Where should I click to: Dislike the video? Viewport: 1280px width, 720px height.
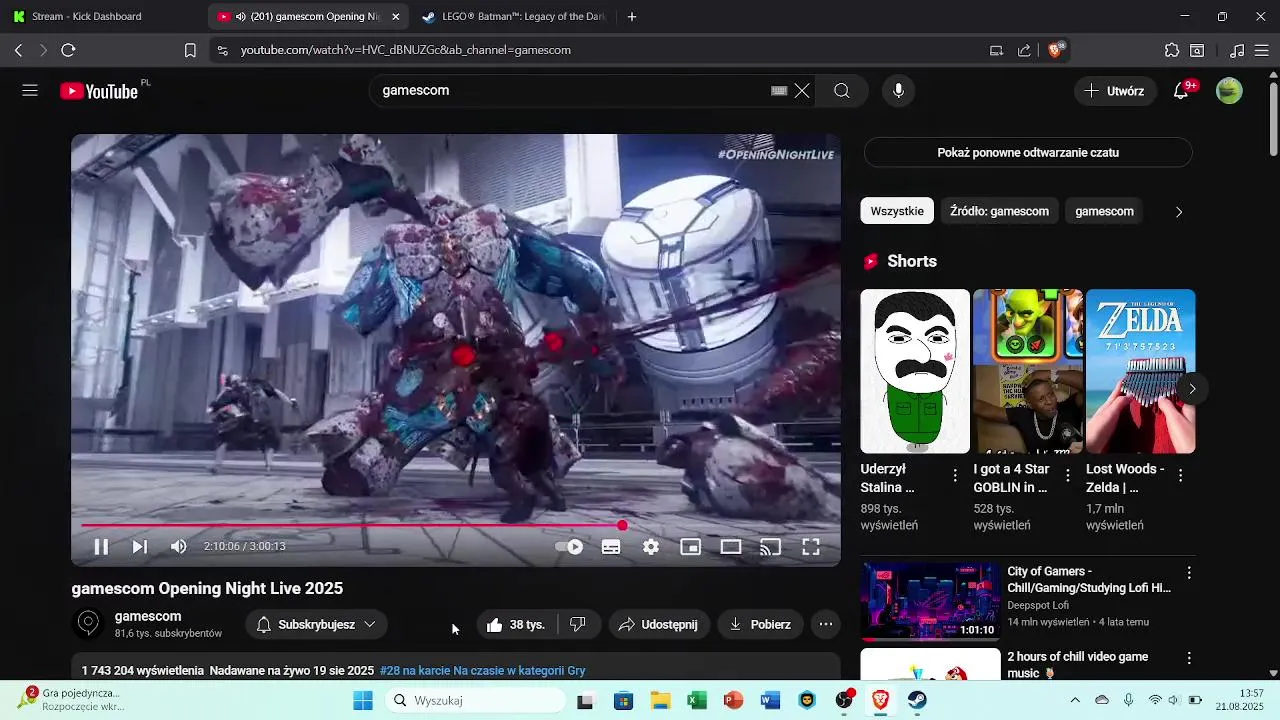[x=578, y=625]
